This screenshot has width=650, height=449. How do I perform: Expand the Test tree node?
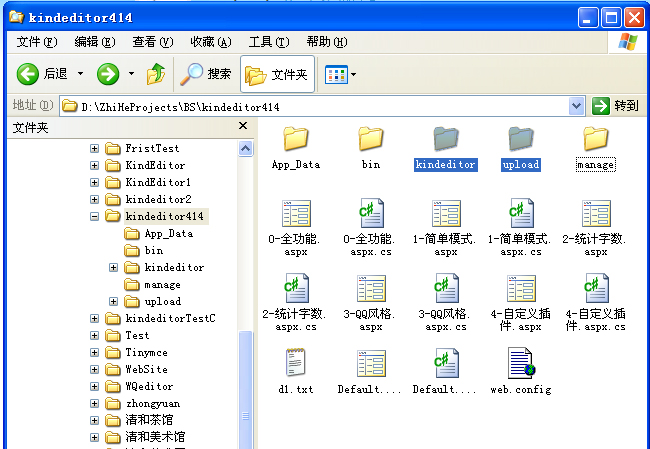[95, 335]
